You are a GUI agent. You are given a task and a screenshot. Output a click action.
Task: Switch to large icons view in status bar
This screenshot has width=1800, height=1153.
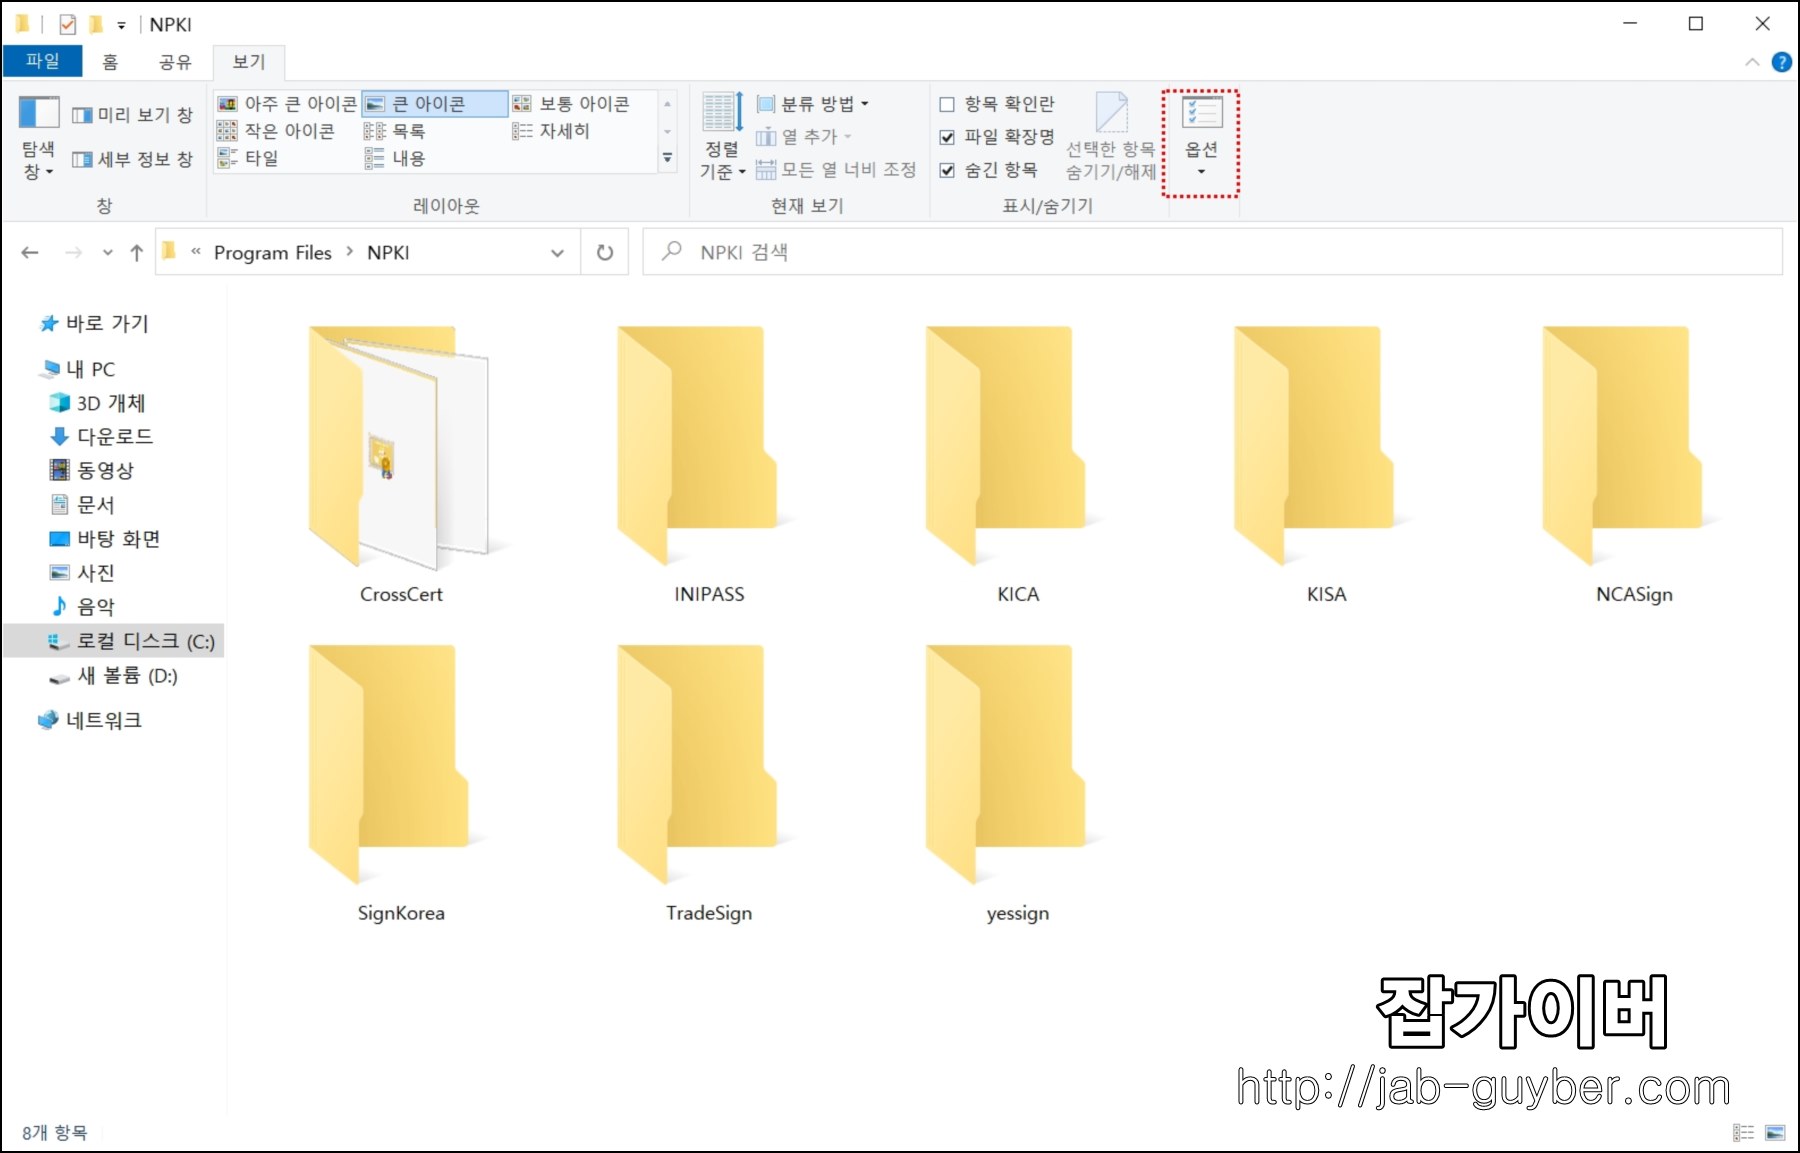coord(1775,1132)
